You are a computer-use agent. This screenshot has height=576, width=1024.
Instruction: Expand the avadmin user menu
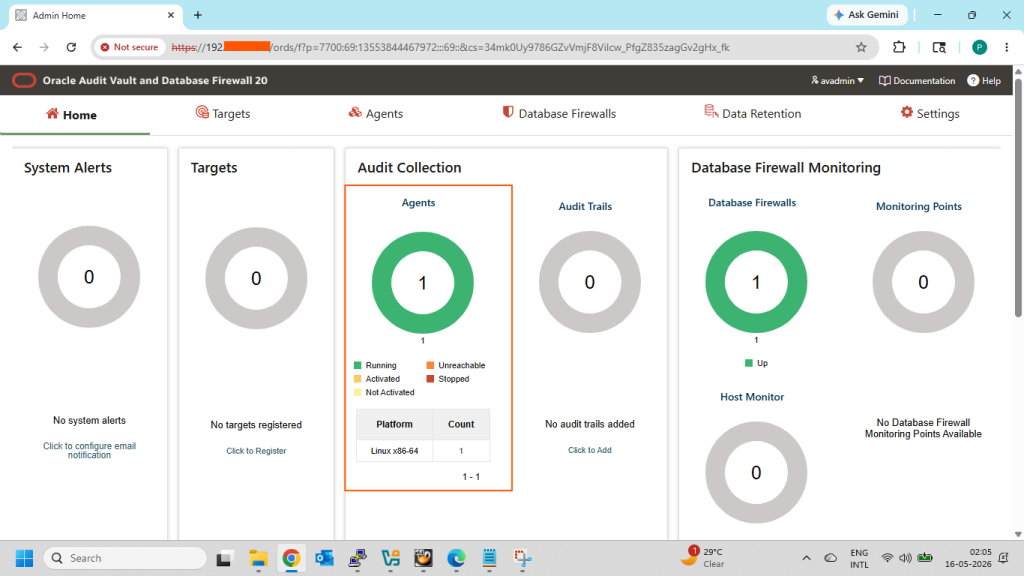(x=837, y=80)
